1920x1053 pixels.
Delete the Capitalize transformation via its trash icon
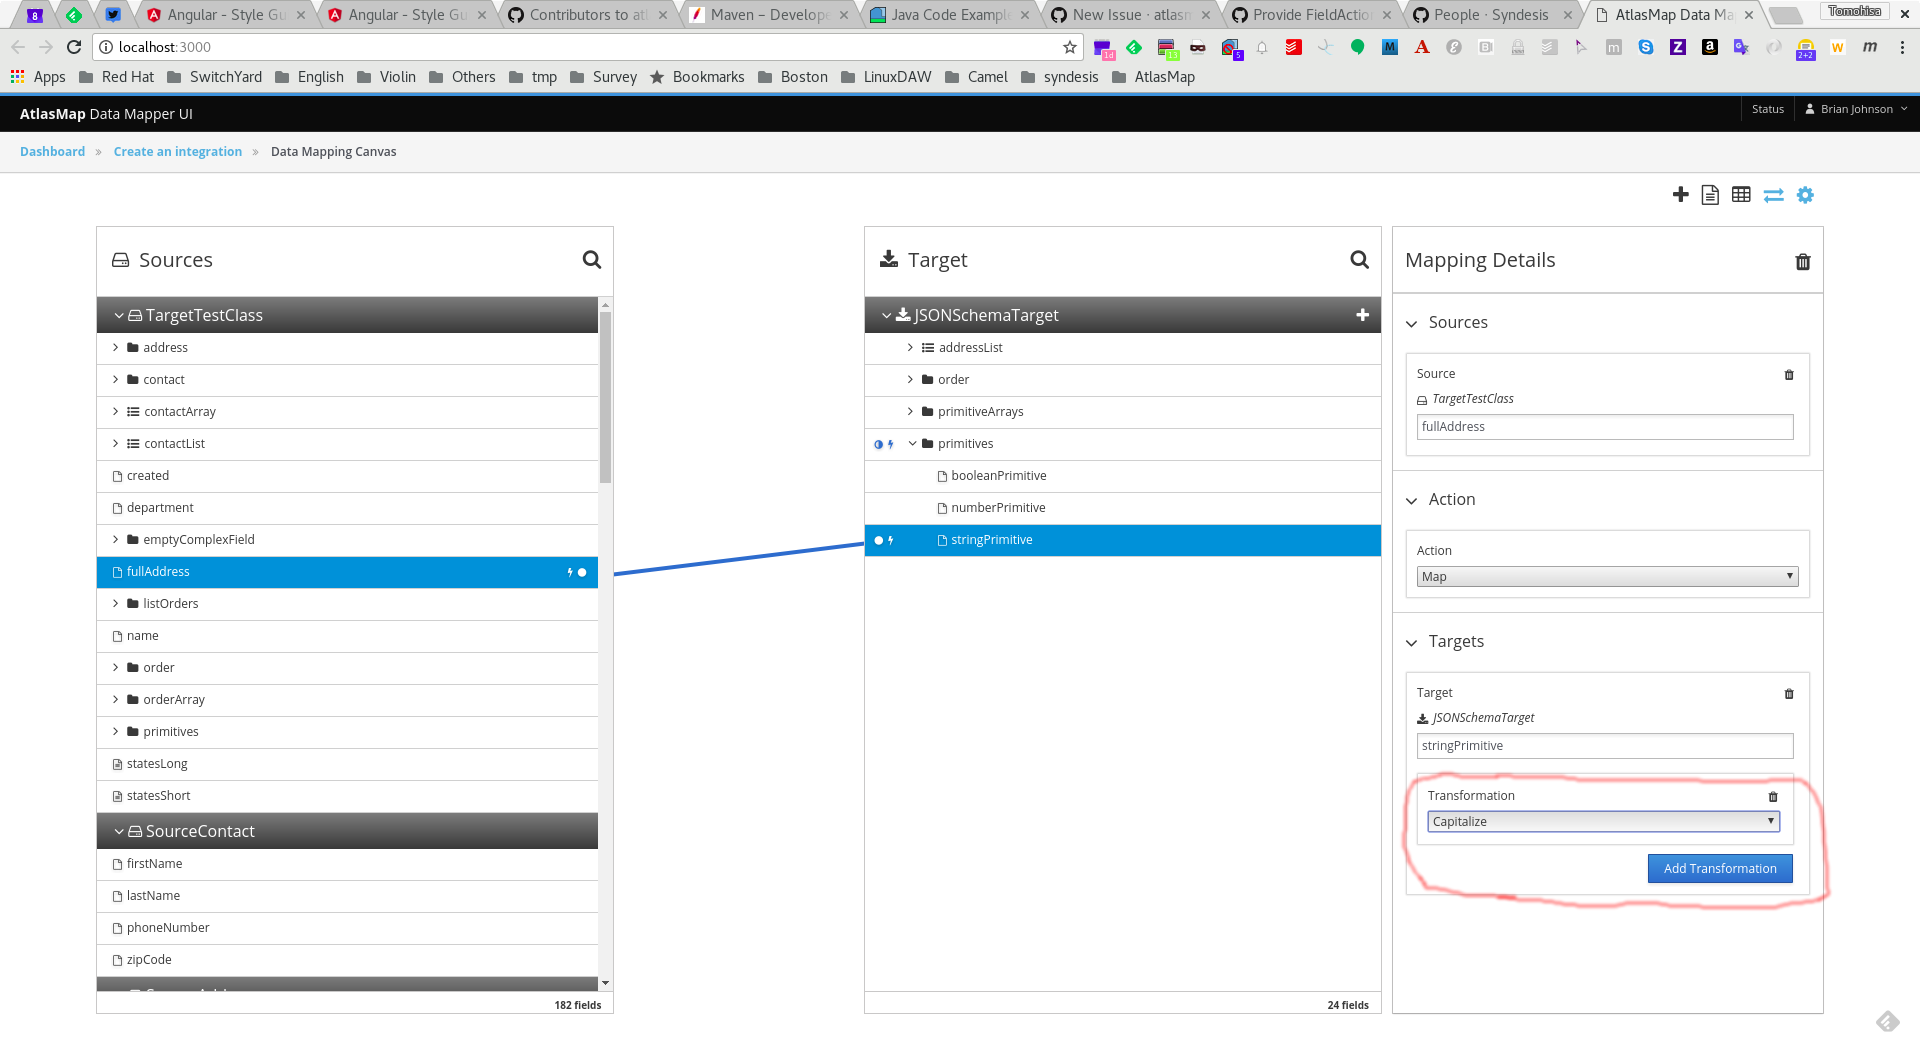[x=1774, y=797]
